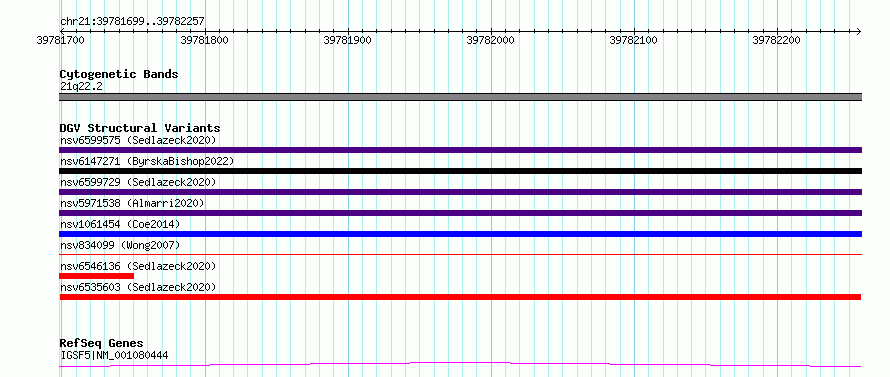Screen dimensions: 890x377
Task: Select the 21q22.2 band label
Action: [x=82, y=87]
